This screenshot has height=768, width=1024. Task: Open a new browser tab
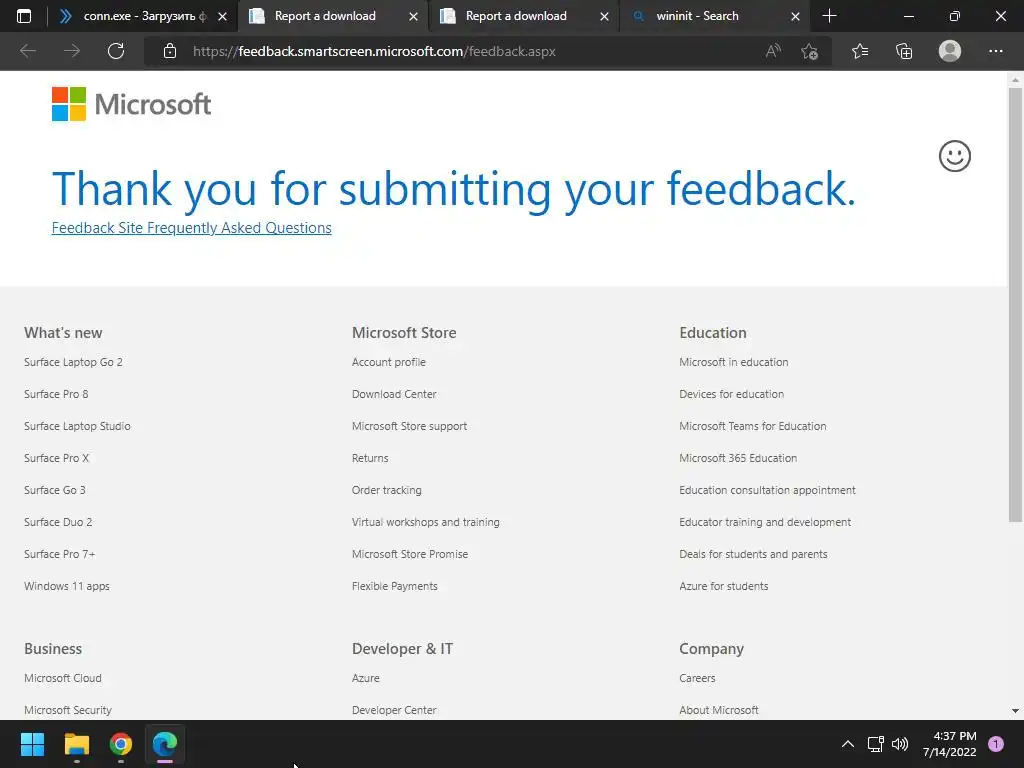(x=829, y=16)
